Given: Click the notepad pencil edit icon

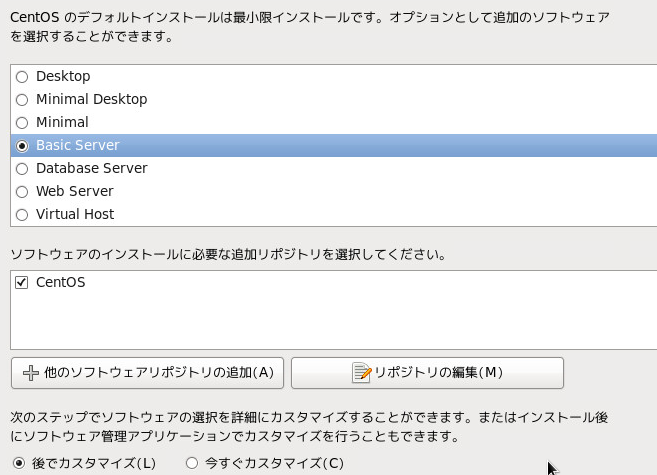Looking at the screenshot, I should coord(362,372).
